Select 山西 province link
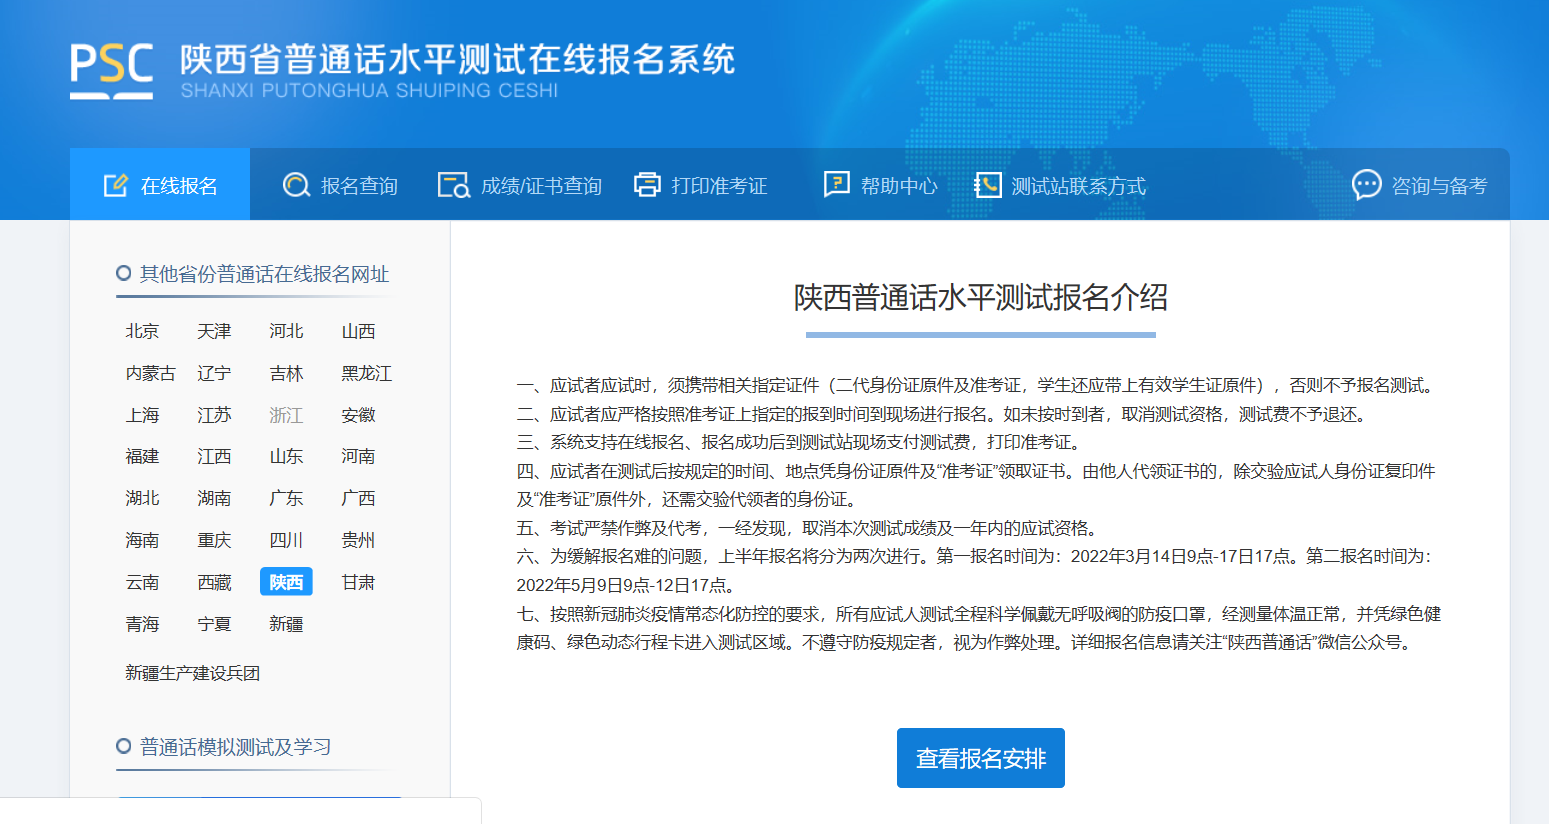The height and width of the screenshot is (824, 1549). point(358,331)
